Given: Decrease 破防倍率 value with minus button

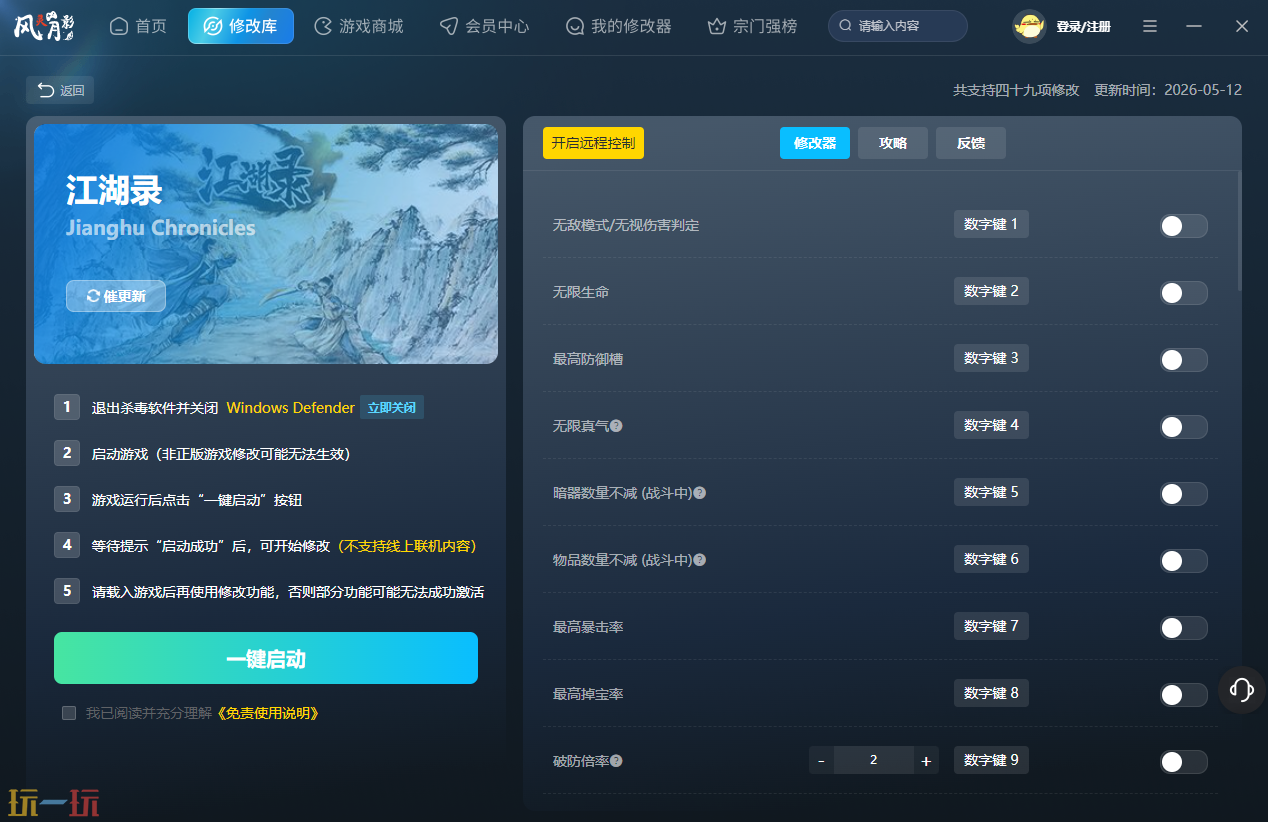Looking at the screenshot, I should (x=821, y=761).
